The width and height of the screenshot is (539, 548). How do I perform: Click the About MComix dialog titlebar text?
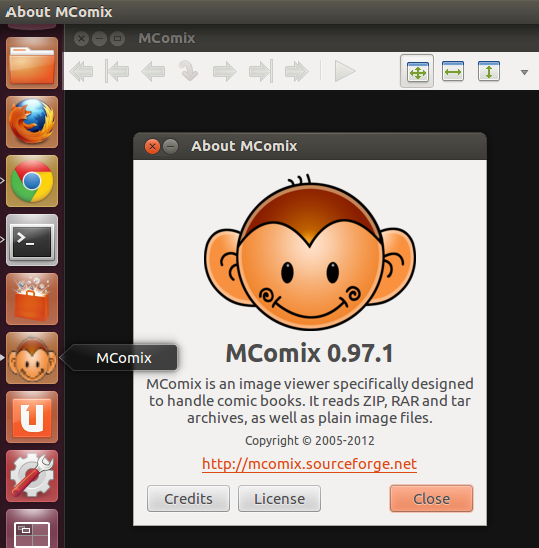[244, 146]
